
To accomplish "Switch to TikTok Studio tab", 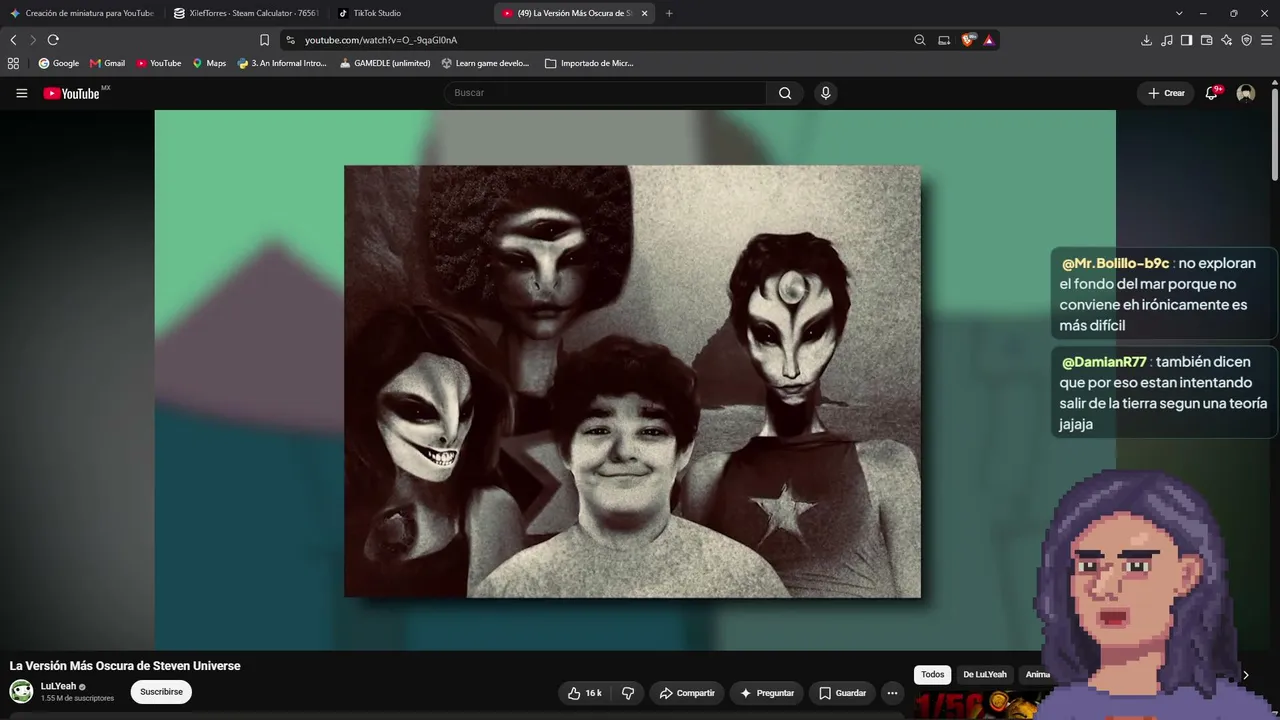I will pos(410,13).
